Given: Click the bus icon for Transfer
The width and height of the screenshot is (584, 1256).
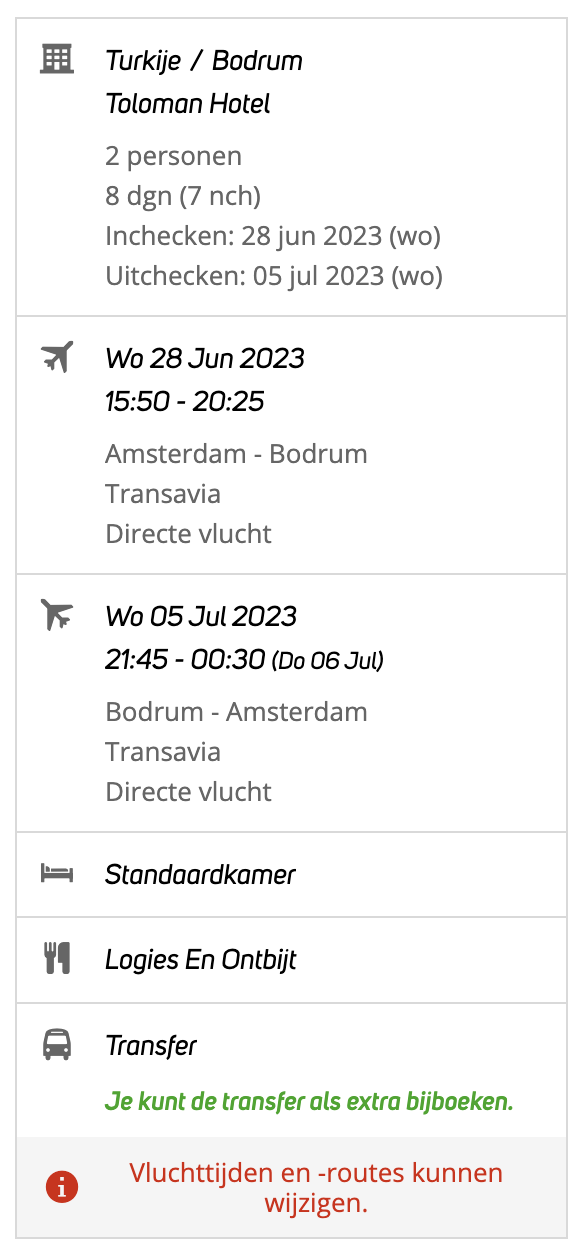Looking at the screenshot, I should click(57, 1045).
